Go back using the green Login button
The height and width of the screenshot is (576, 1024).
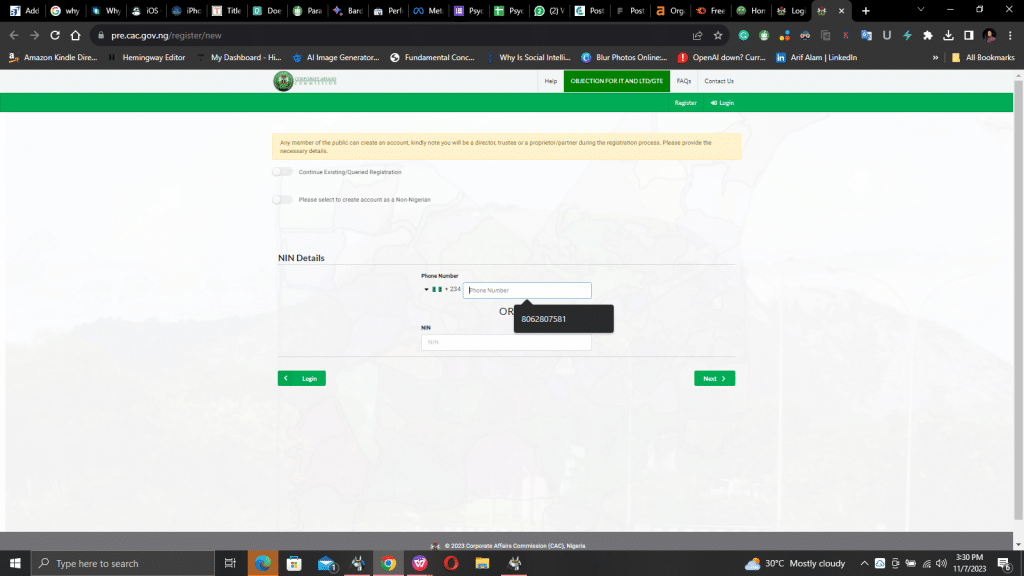[x=302, y=379]
